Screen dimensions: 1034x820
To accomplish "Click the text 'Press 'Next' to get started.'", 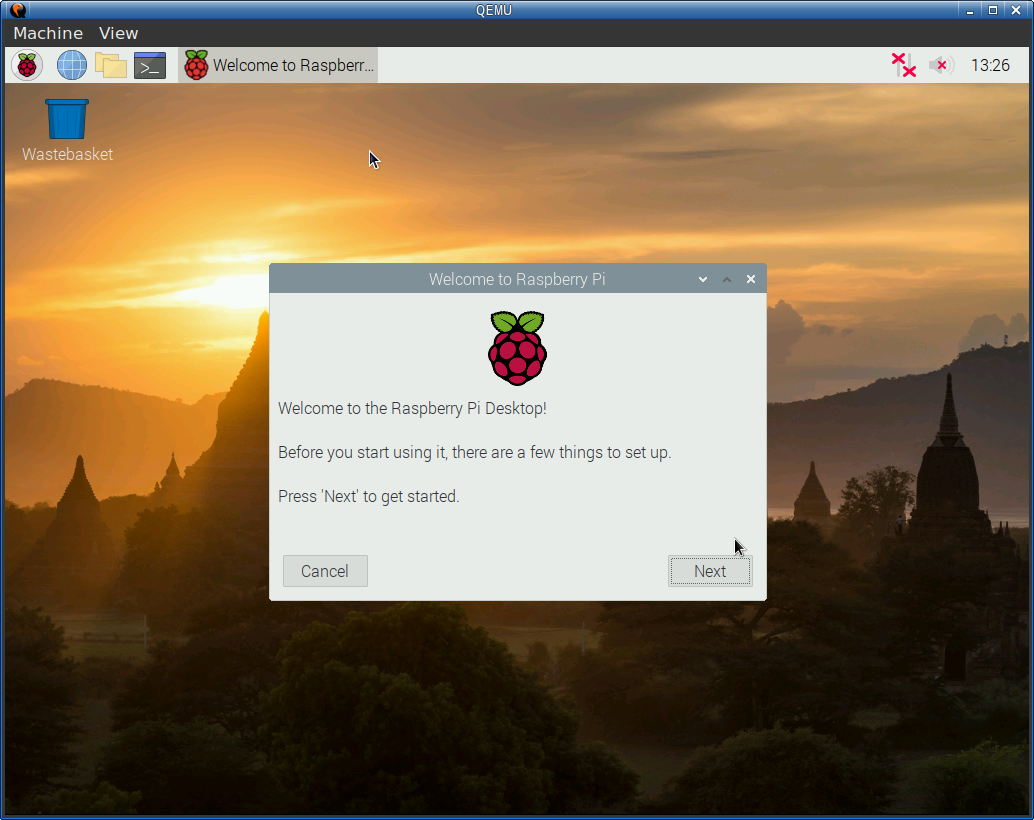I will point(369,496).
